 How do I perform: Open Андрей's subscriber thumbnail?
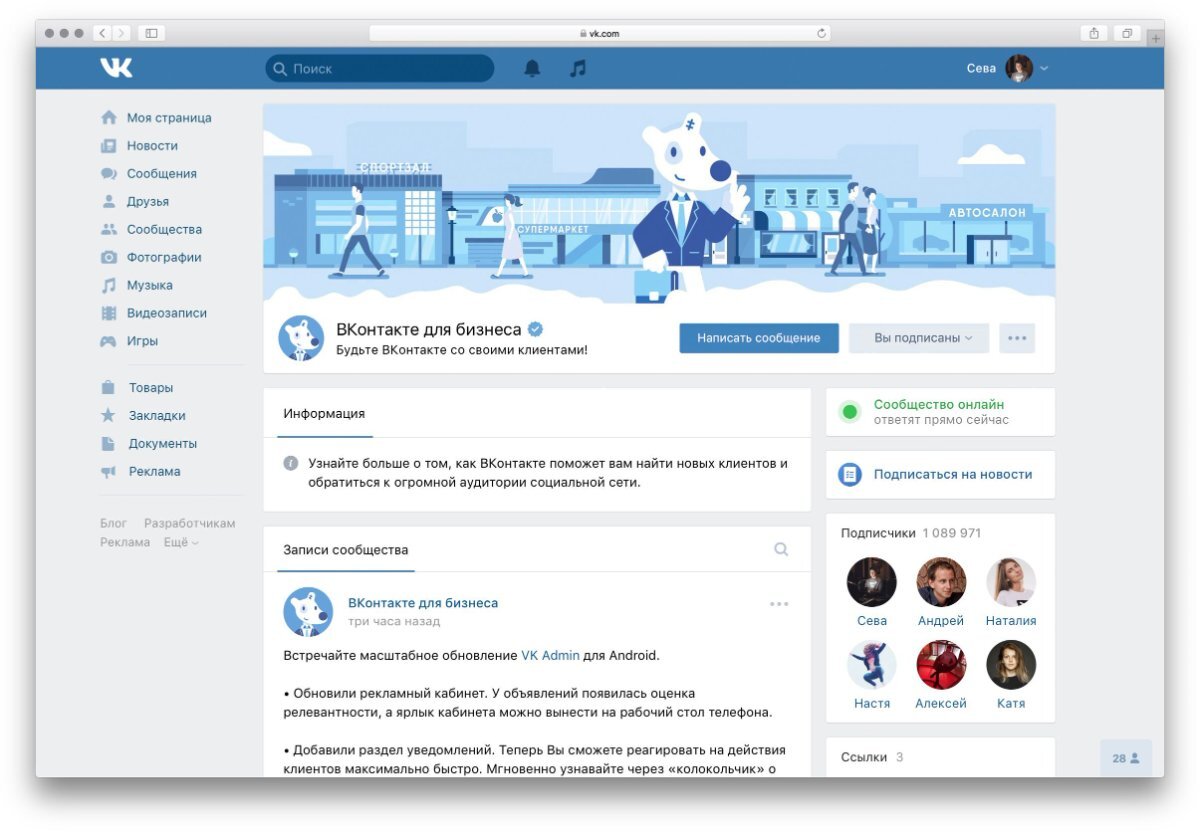coord(940,581)
